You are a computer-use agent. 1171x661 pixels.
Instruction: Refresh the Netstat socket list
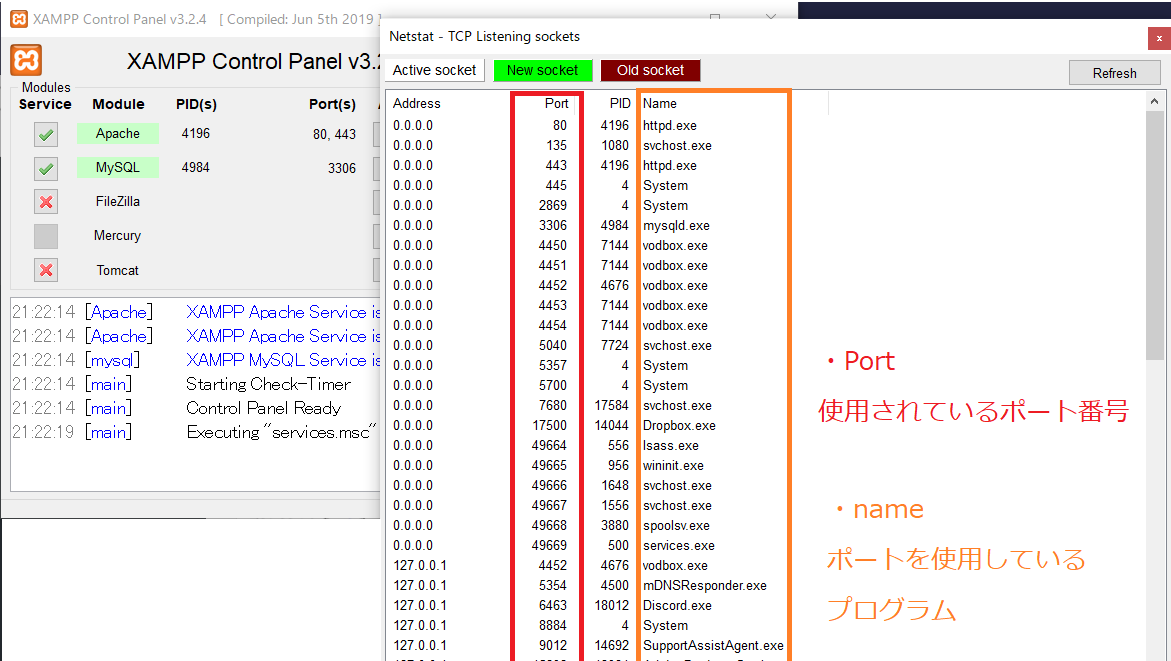(x=1114, y=73)
